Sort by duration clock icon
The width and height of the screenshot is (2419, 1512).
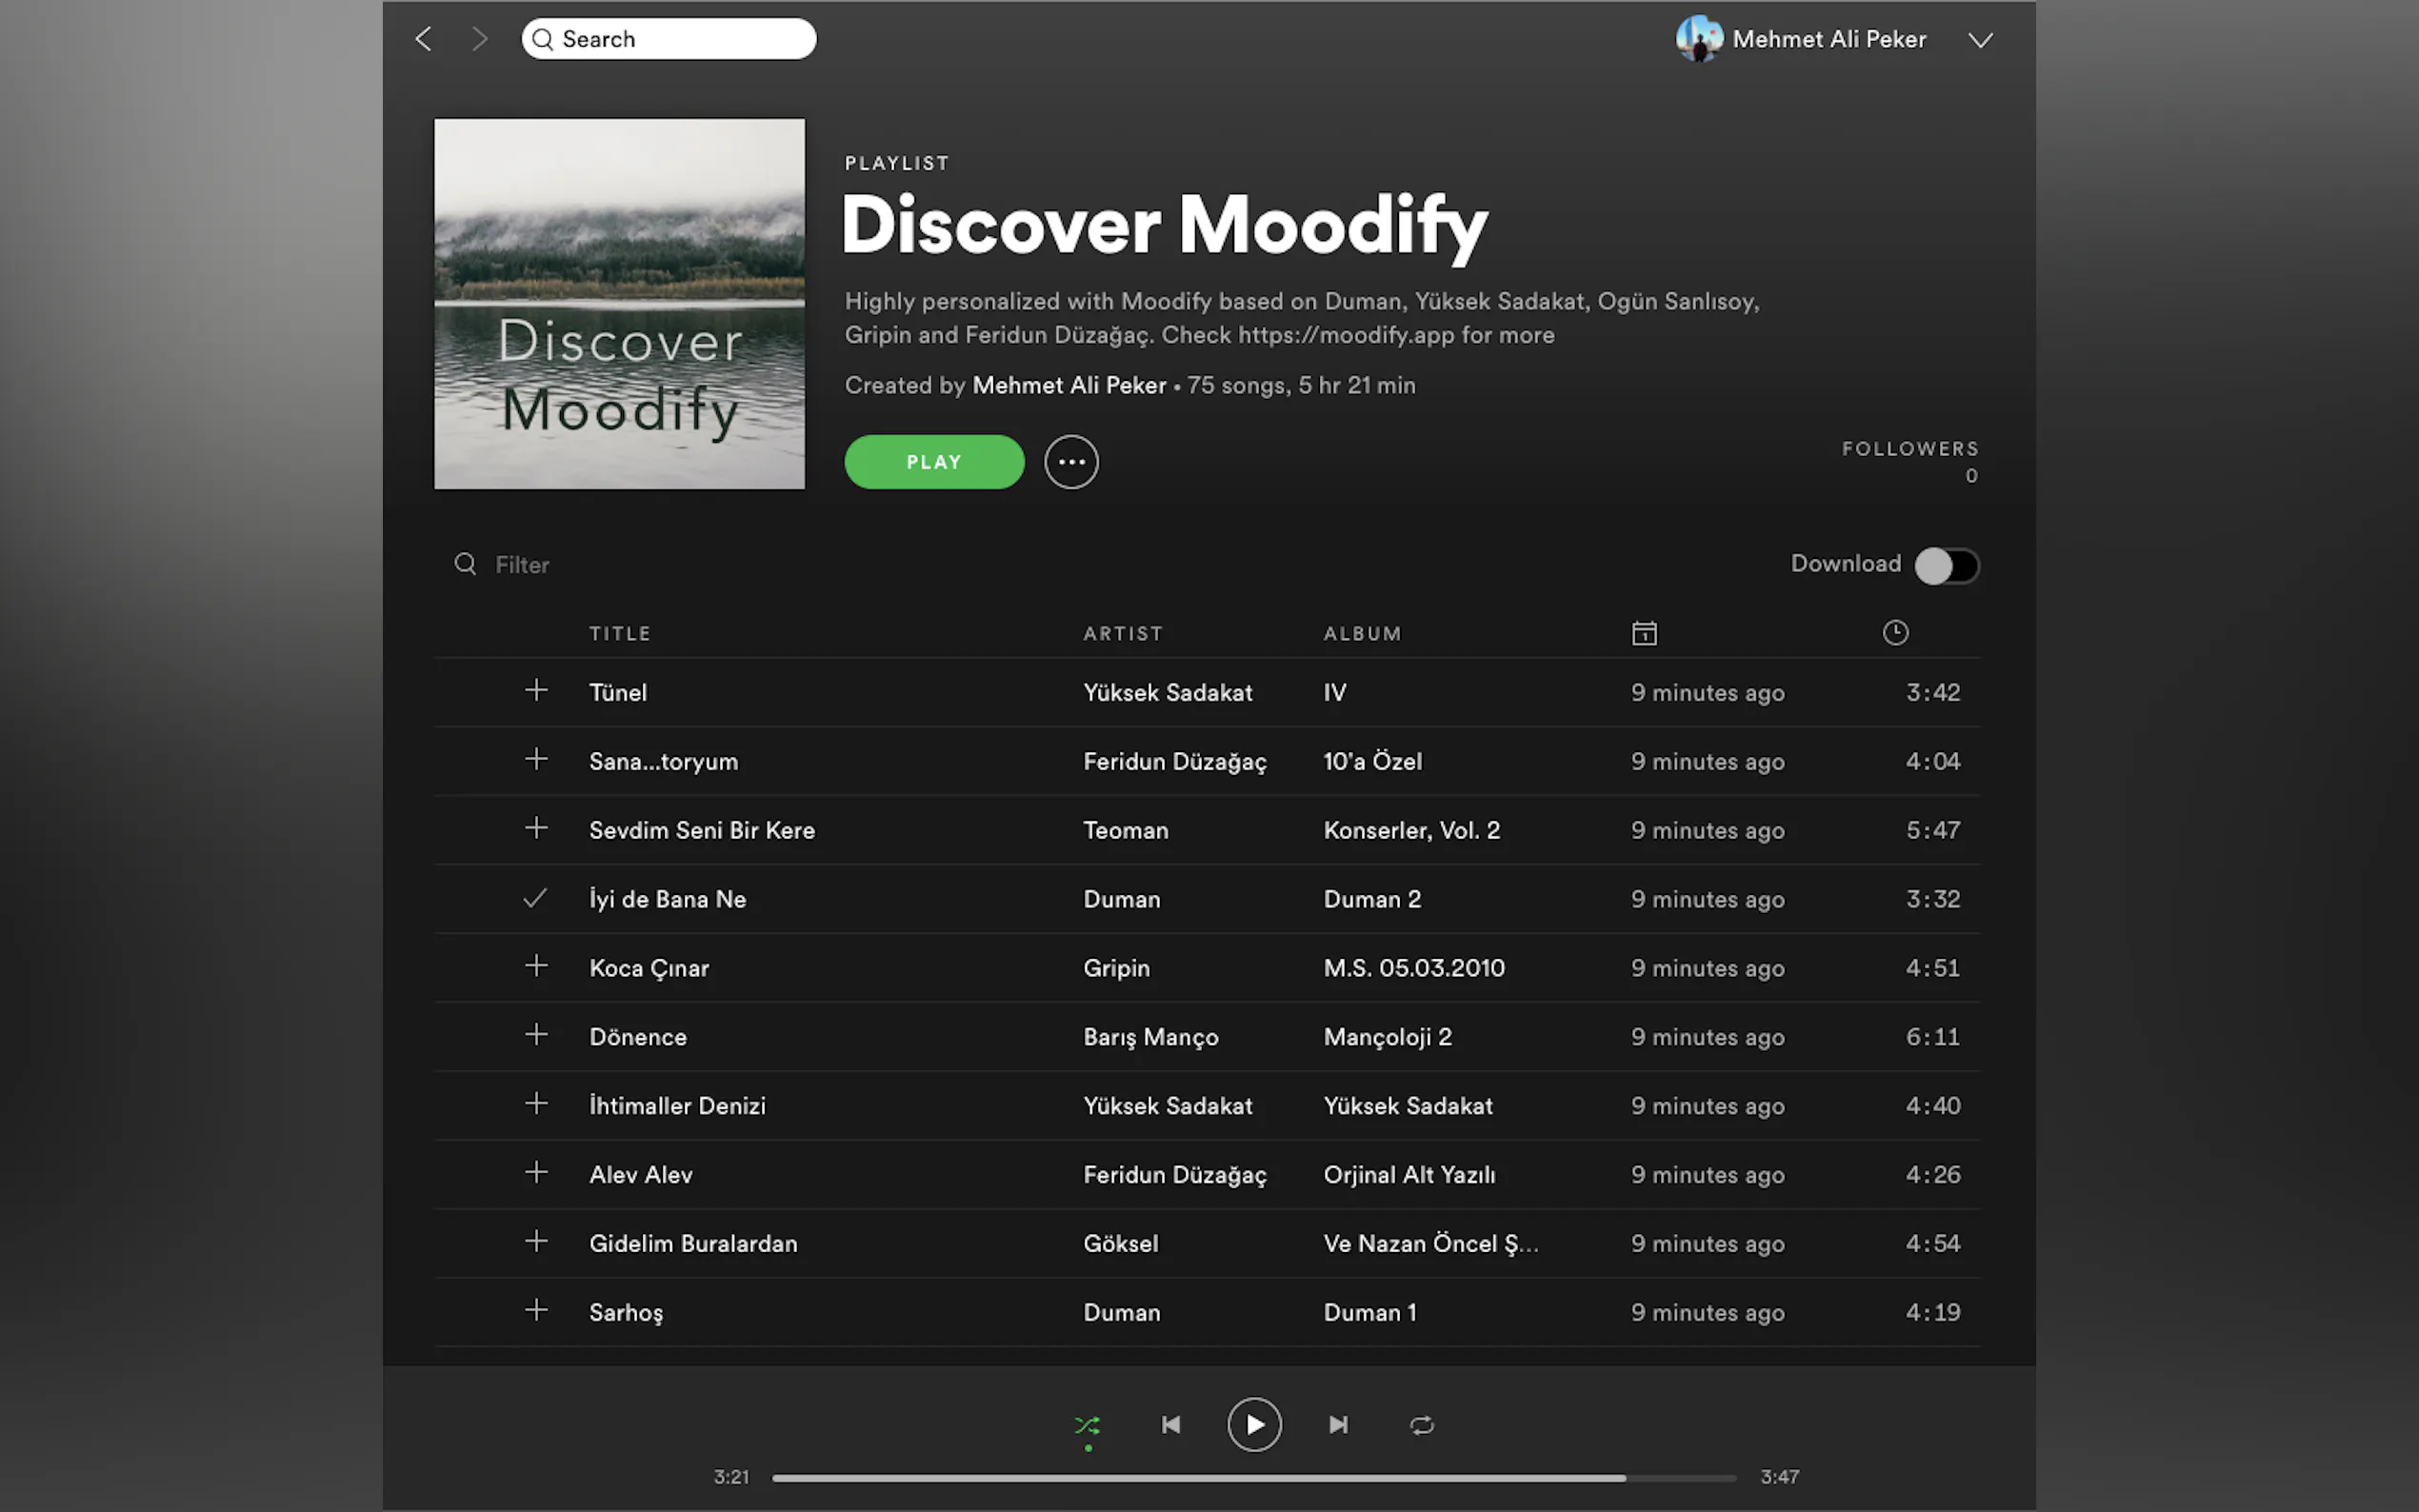click(1895, 633)
